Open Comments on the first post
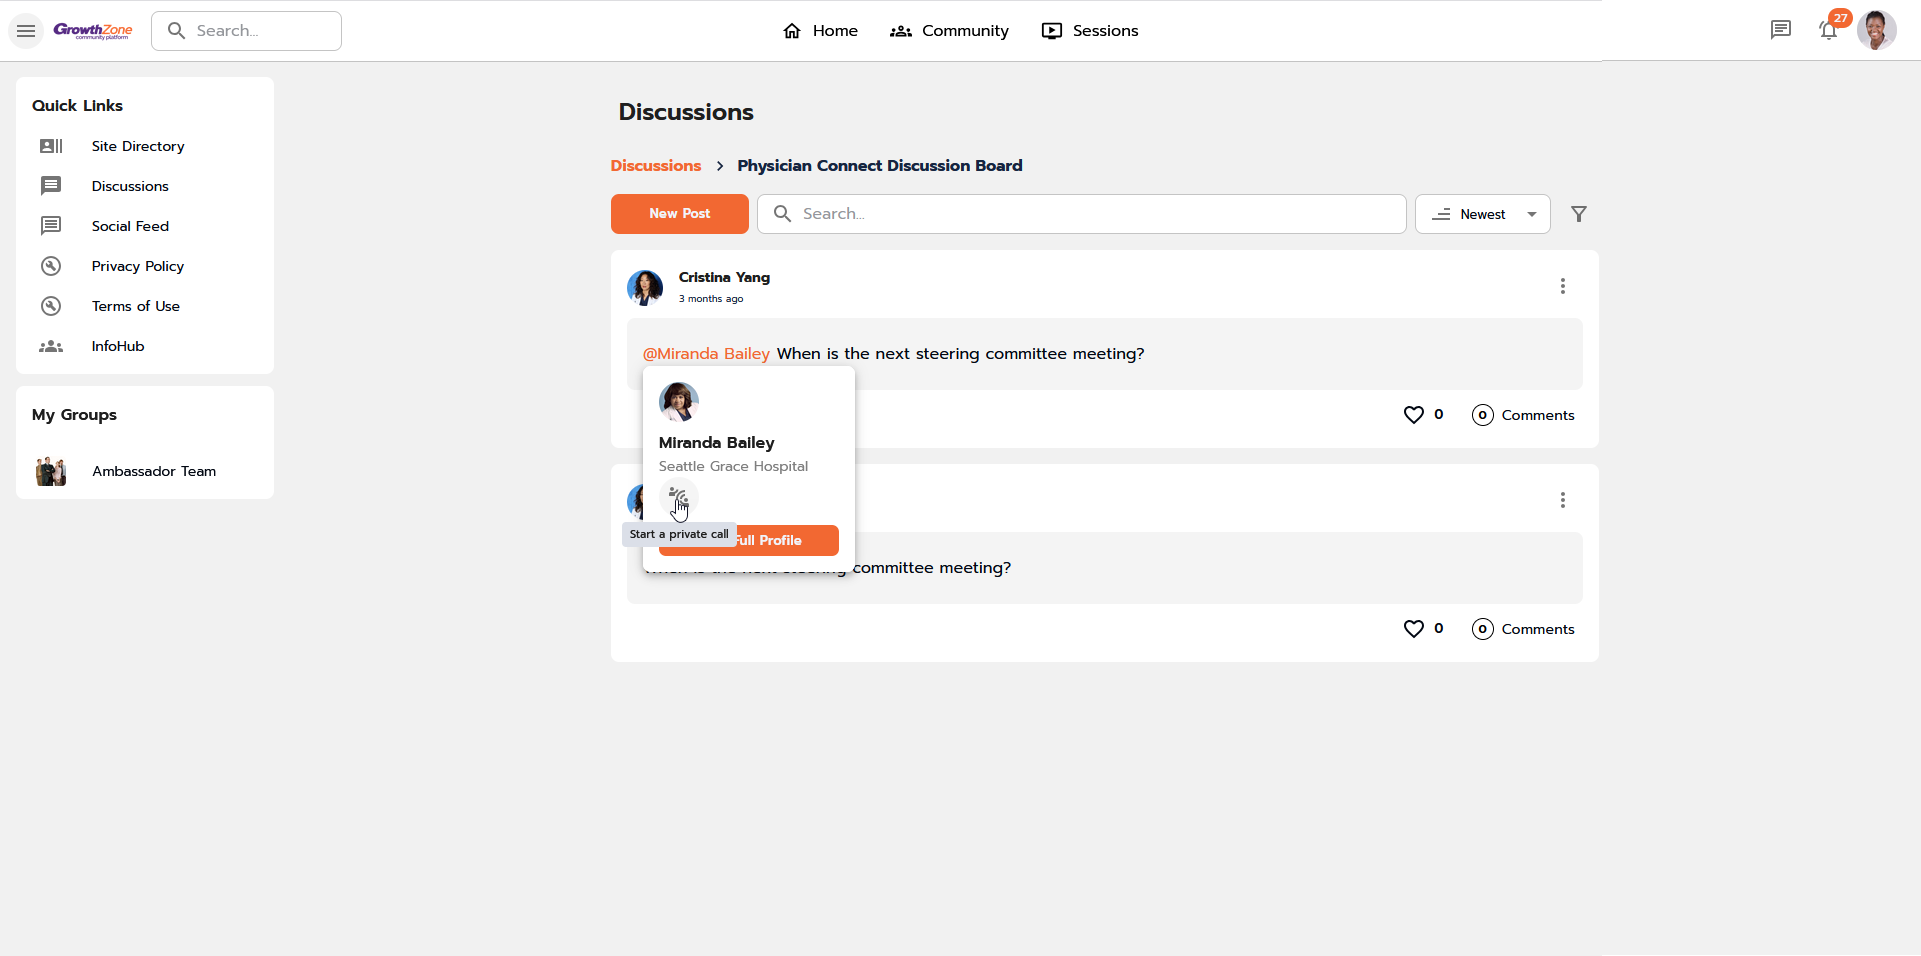 (x=1523, y=415)
